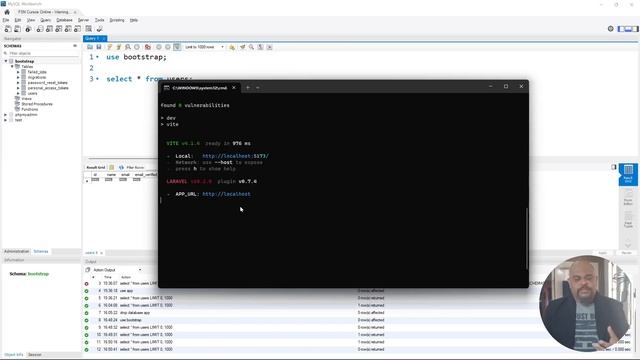Select the Field Types side panel button

coord(628,219)
